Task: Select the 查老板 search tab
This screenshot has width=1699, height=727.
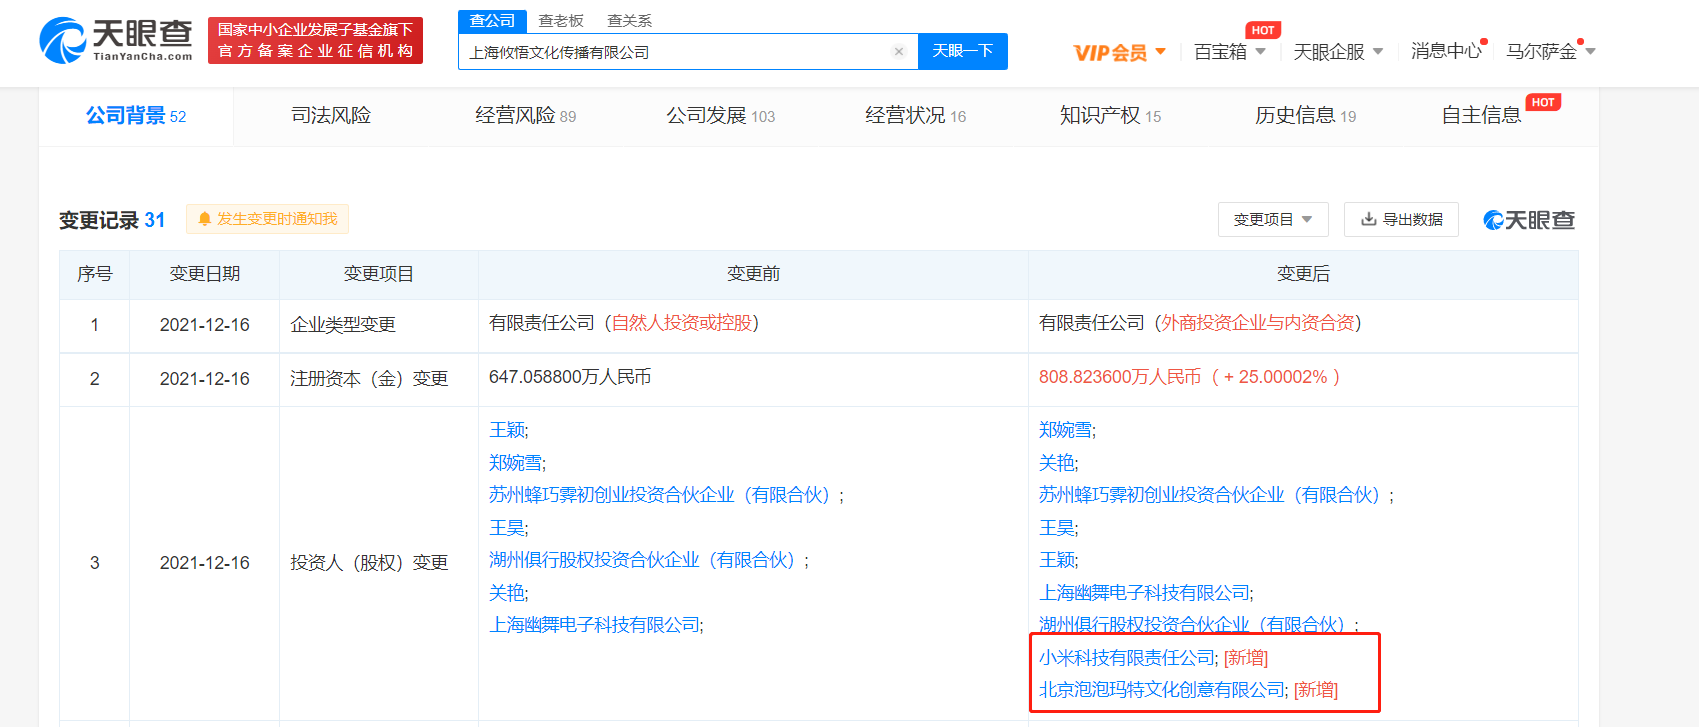Action: 561,21
